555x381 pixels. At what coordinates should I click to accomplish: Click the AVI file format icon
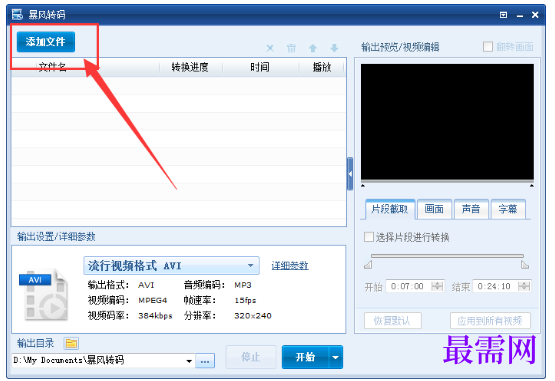pyautogui.click(x=44, y=294)
